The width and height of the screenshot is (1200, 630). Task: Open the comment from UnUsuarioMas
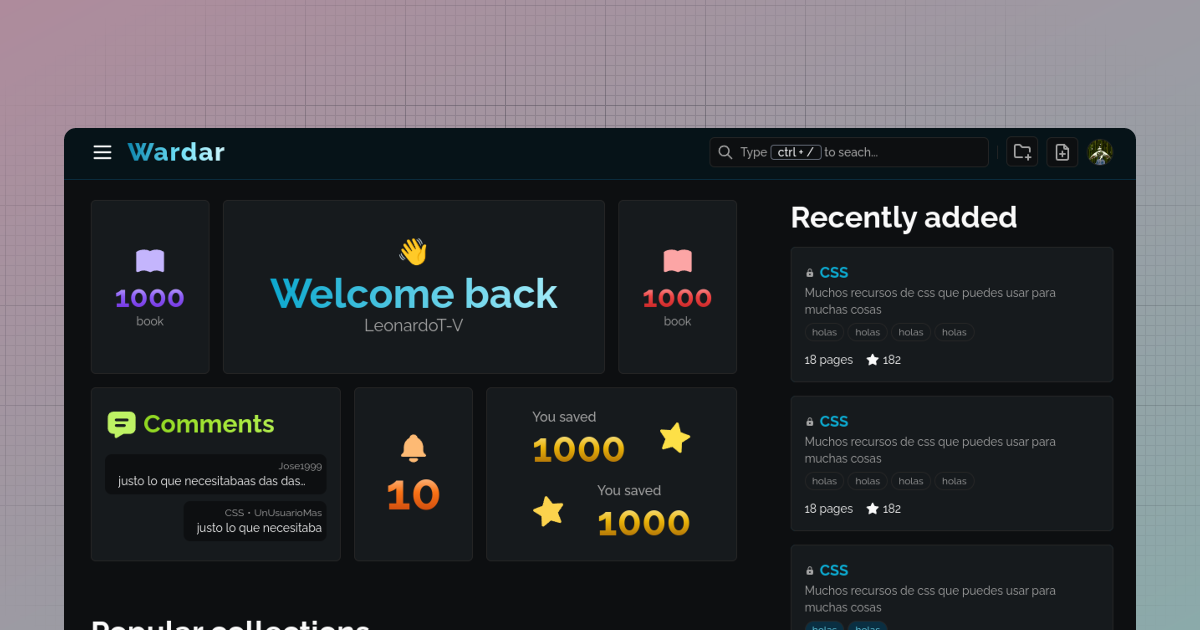tap(255, 521)
